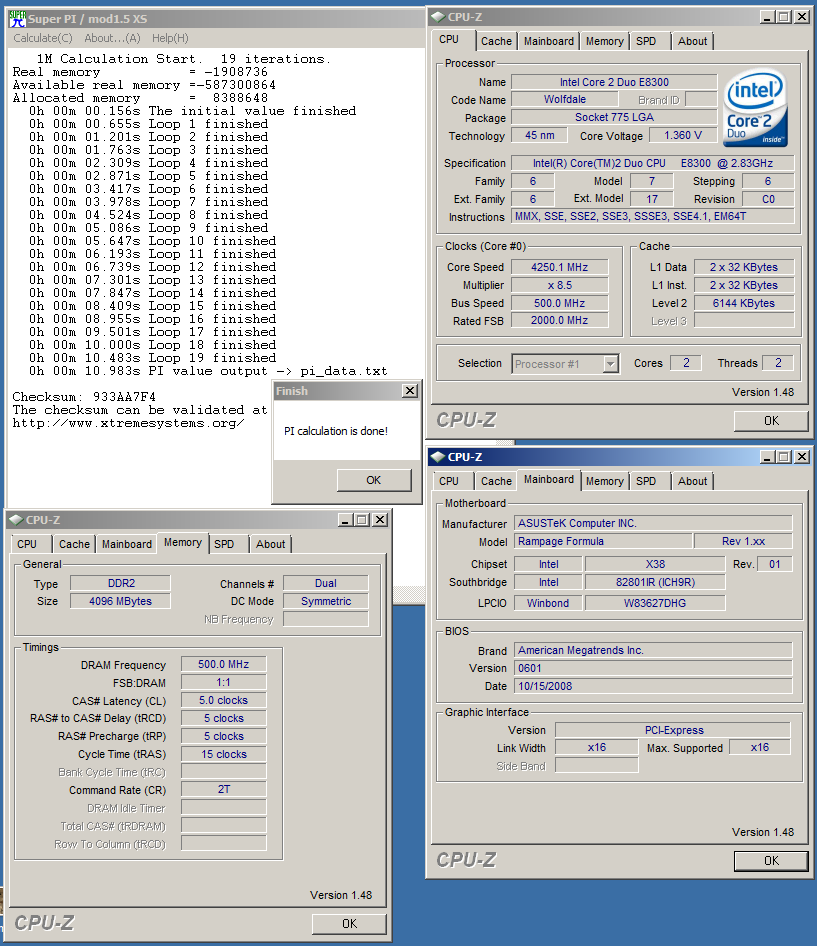Select About tab in the Memory window
Screen dimensions: 817x946
pyautogui.click(x=270, y=544)
